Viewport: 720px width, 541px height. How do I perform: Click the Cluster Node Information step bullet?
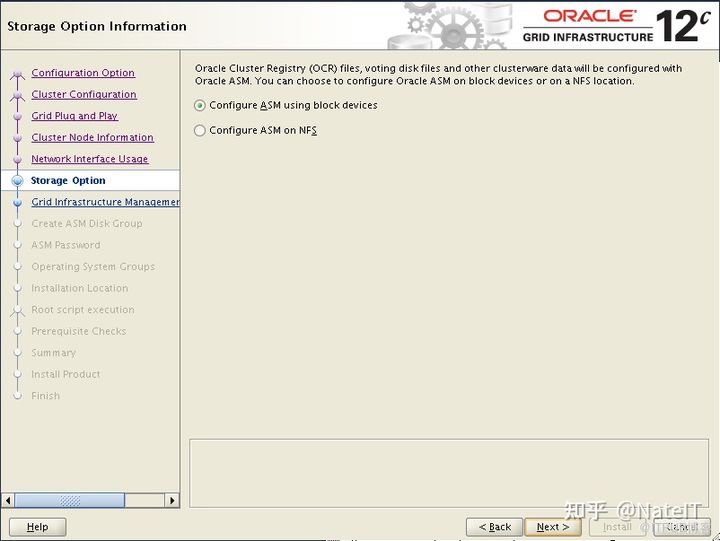pyautogui.click(x=17, y=138)
